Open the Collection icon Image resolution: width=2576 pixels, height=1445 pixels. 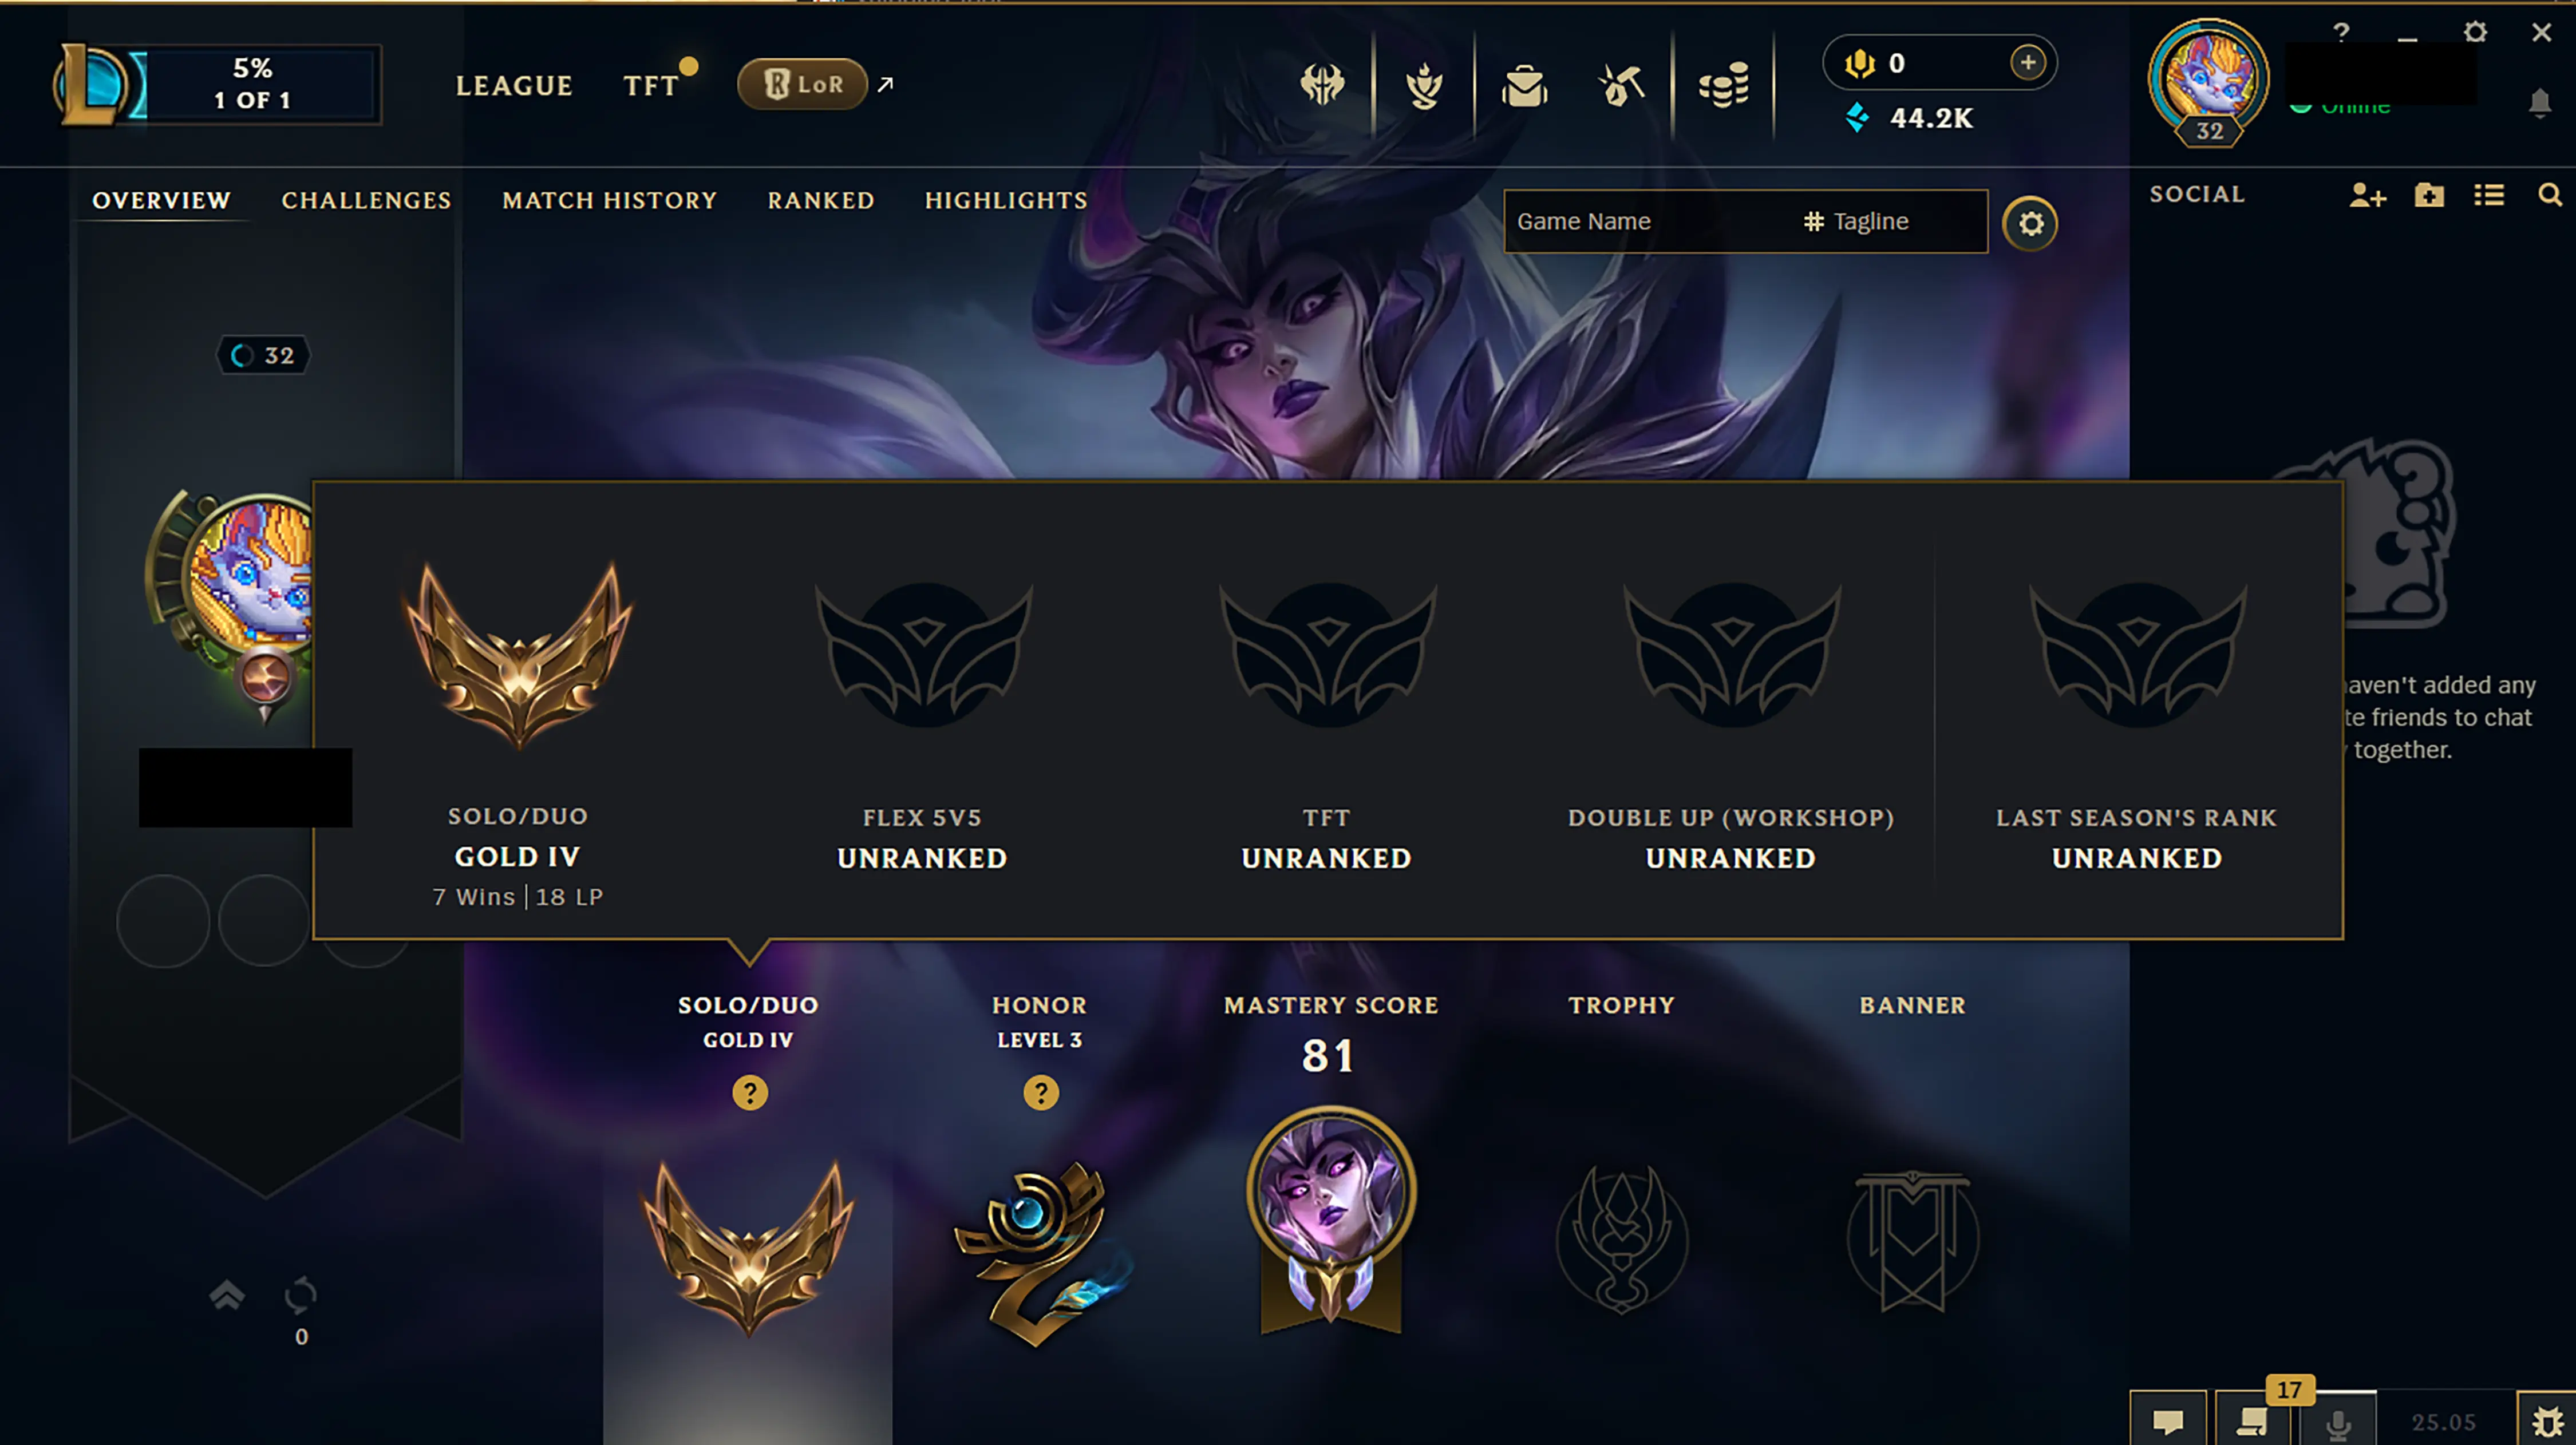[x=1423, y=86]
